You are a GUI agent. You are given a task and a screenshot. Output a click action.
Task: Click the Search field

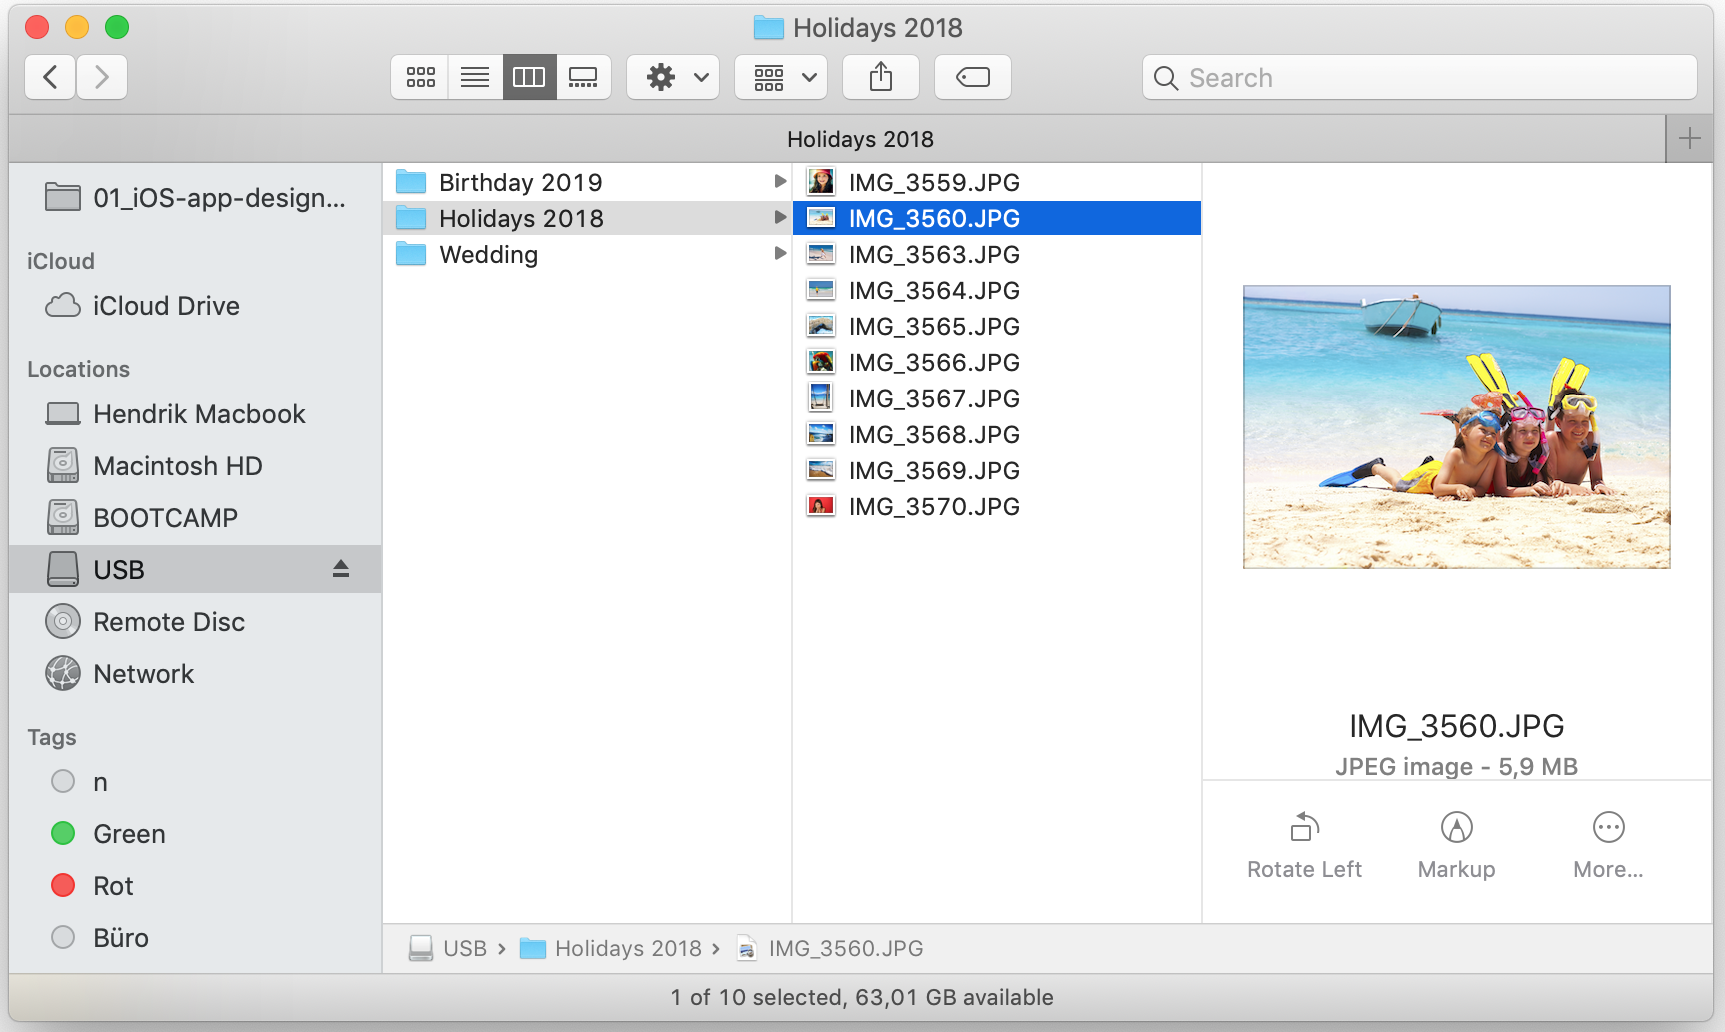coord(1419,77)
